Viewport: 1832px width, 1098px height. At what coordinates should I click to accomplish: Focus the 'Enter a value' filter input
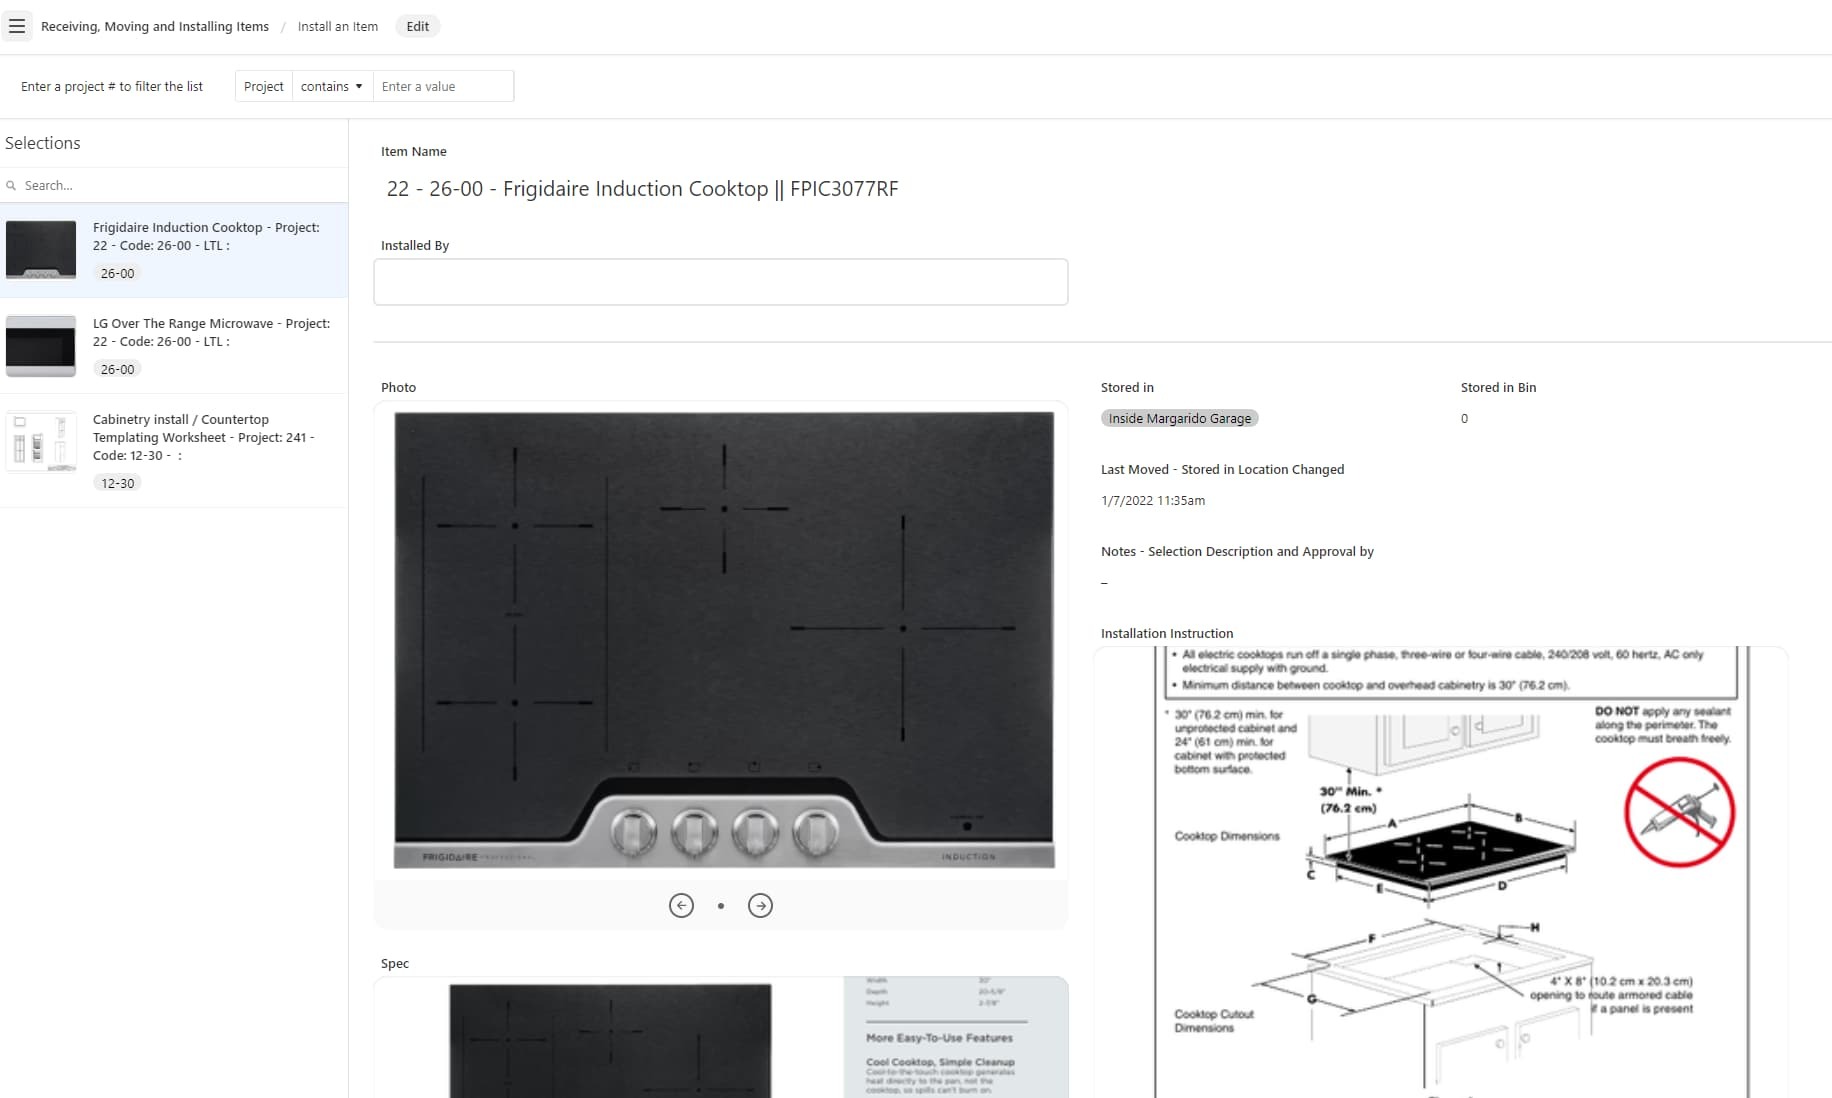click(x=443, y=86)
